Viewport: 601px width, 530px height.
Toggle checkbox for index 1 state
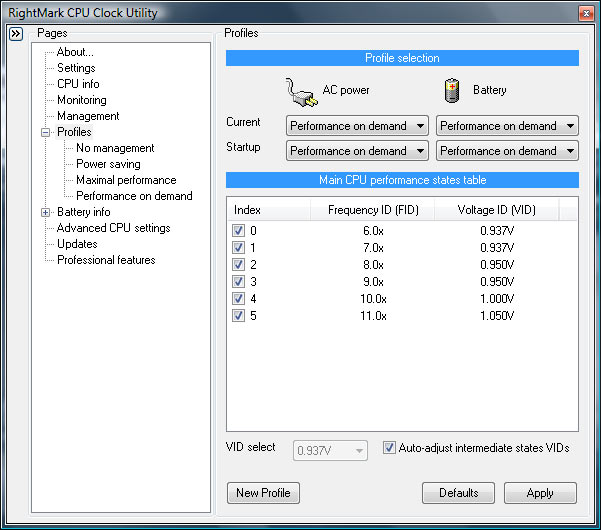point(238,248)
